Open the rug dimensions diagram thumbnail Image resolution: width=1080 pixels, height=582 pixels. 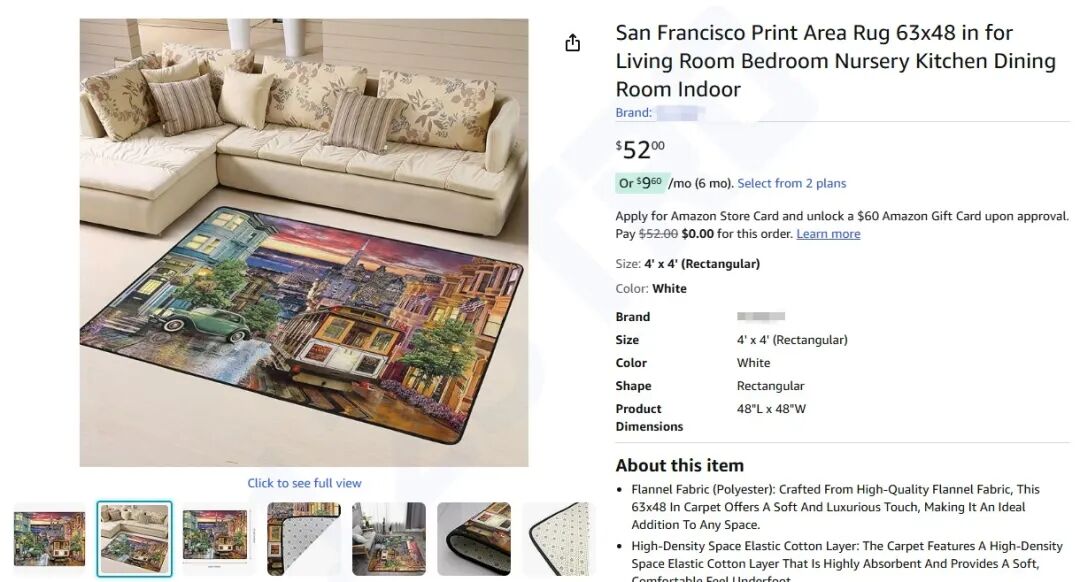[219, 539]
